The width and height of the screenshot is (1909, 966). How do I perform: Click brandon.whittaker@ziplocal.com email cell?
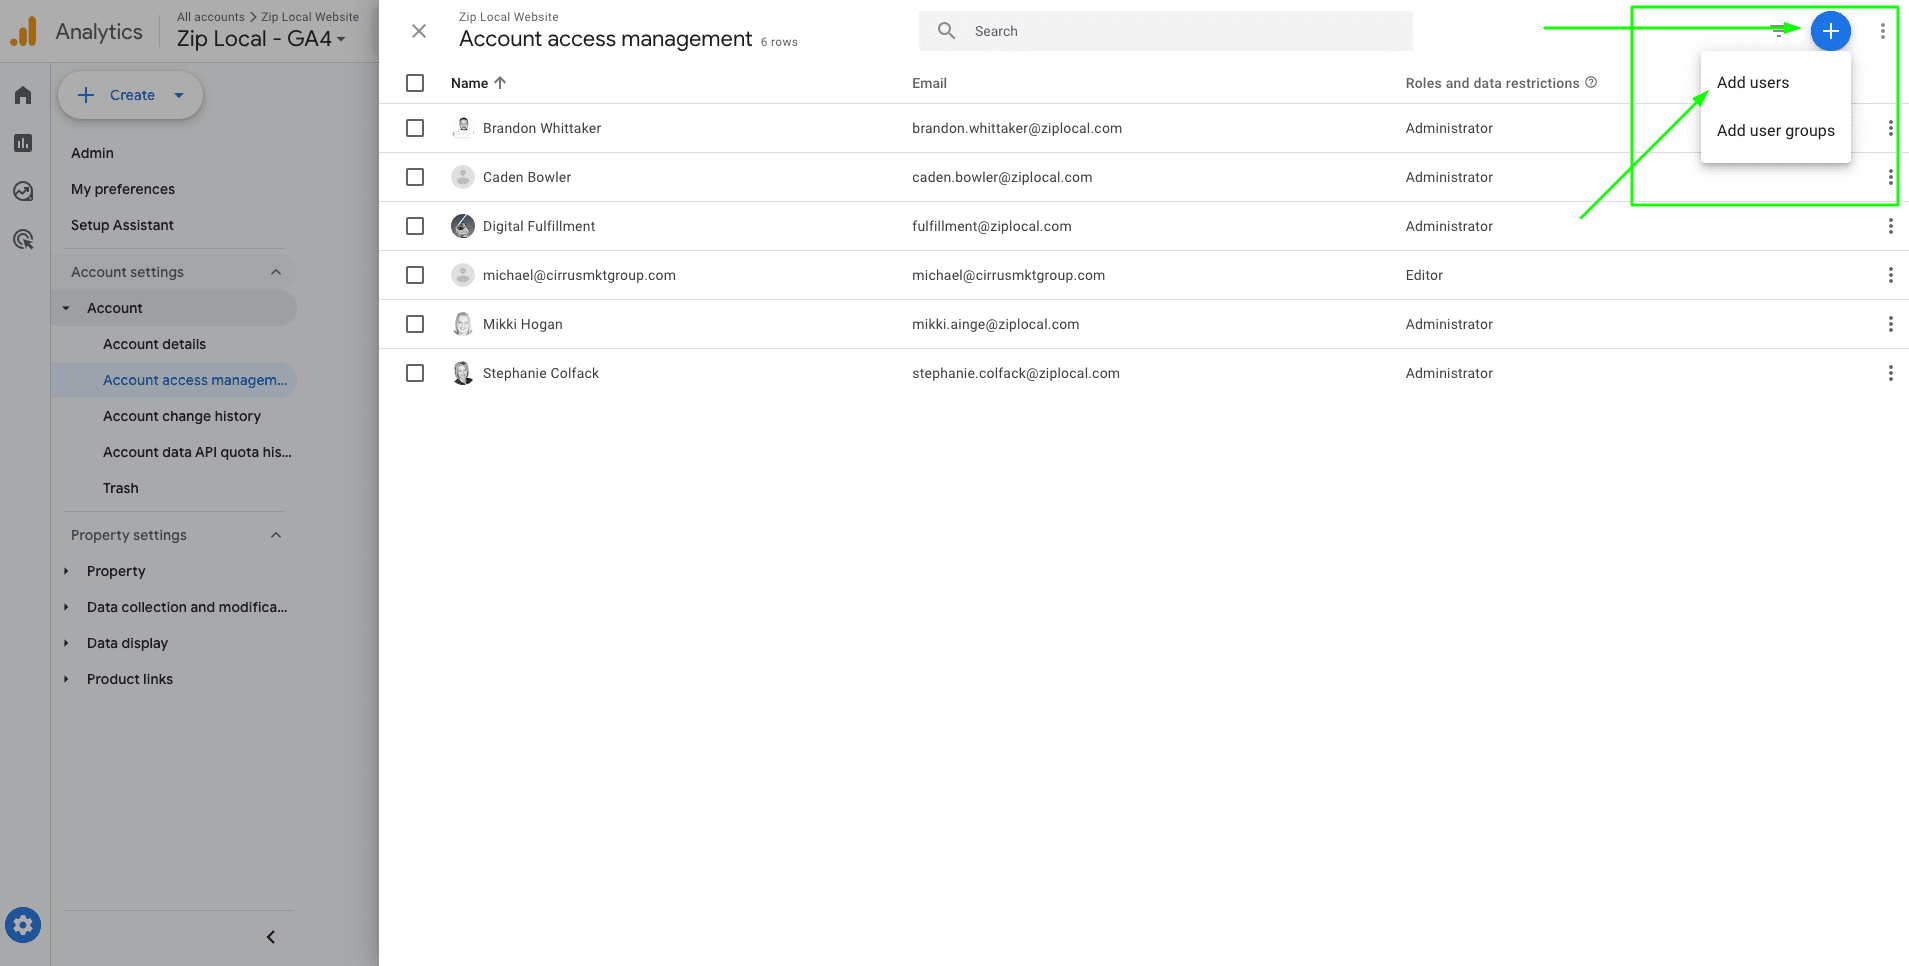click(x=1017, y=128)
